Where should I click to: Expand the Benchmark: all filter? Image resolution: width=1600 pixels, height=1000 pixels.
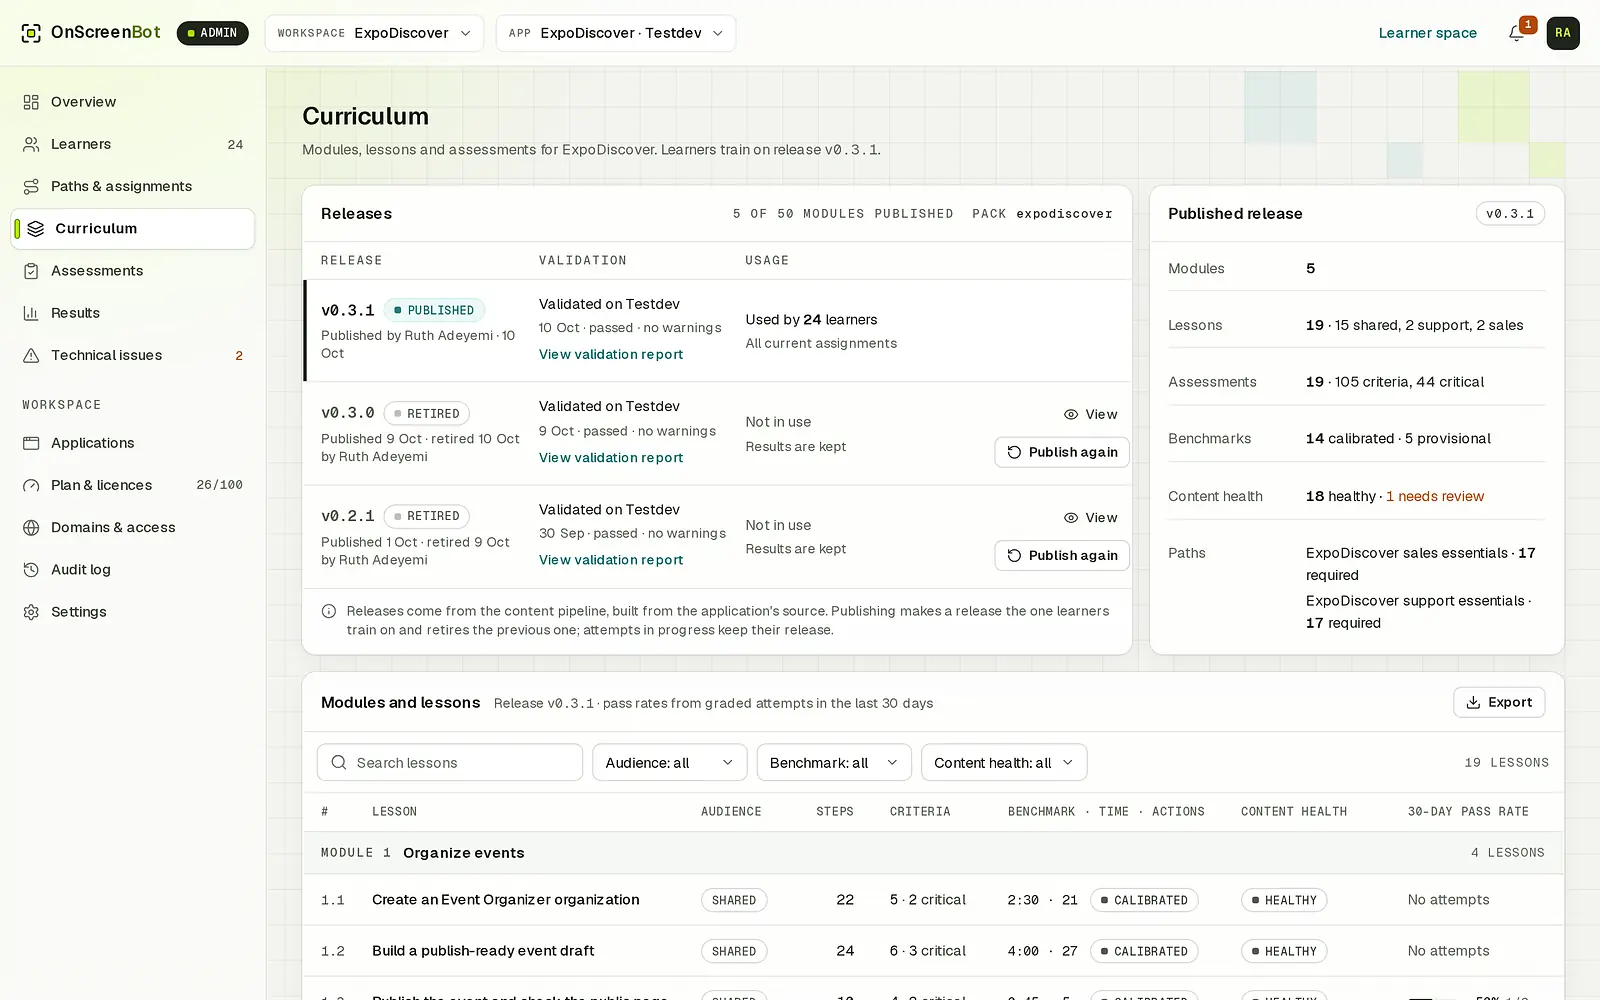834,763
